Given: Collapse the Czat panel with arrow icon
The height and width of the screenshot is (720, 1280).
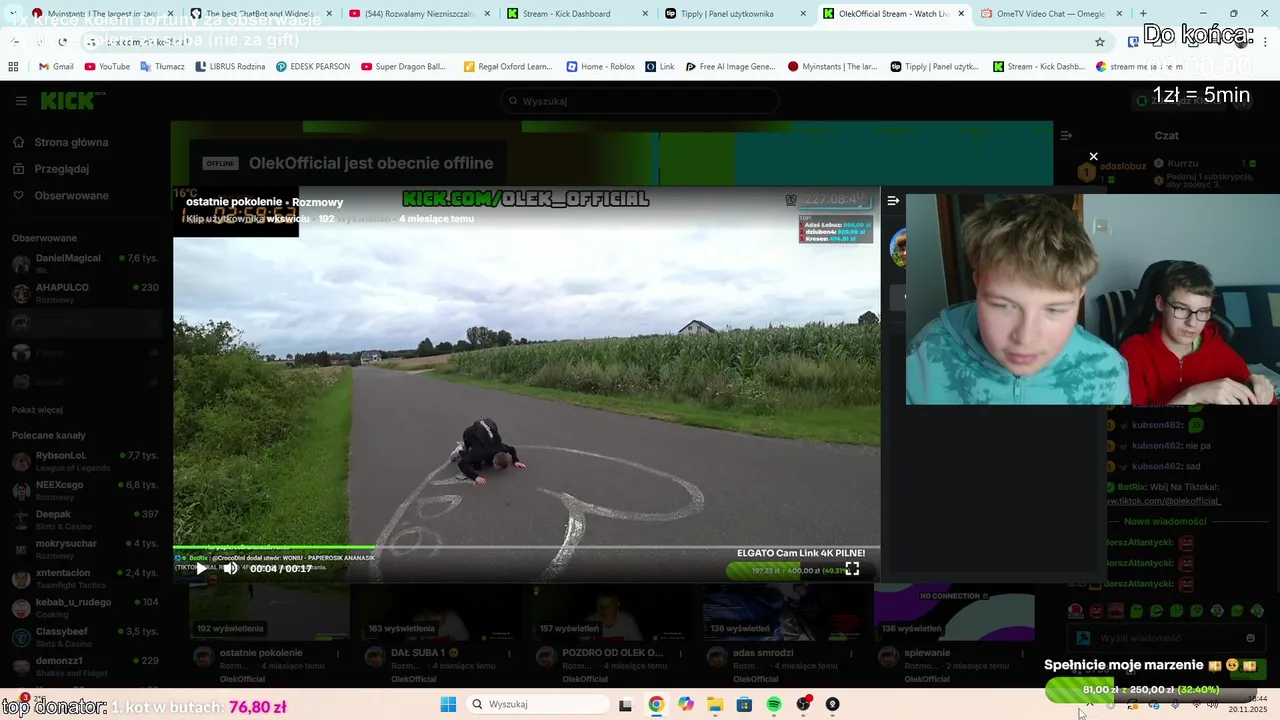Looking at the screenshot, I should (x=1066, y=135).
